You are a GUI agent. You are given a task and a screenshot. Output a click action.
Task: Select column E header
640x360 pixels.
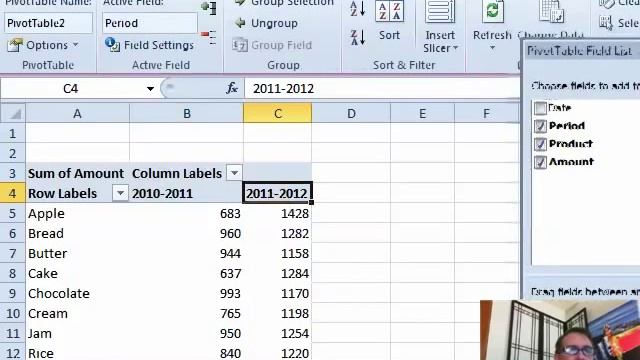tap(422, 113)
